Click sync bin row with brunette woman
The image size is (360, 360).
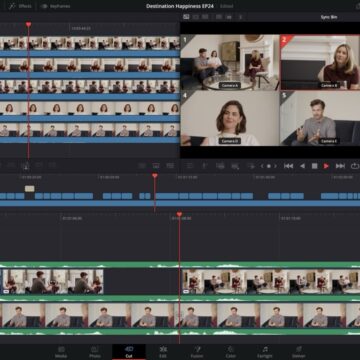click(90, 108)
